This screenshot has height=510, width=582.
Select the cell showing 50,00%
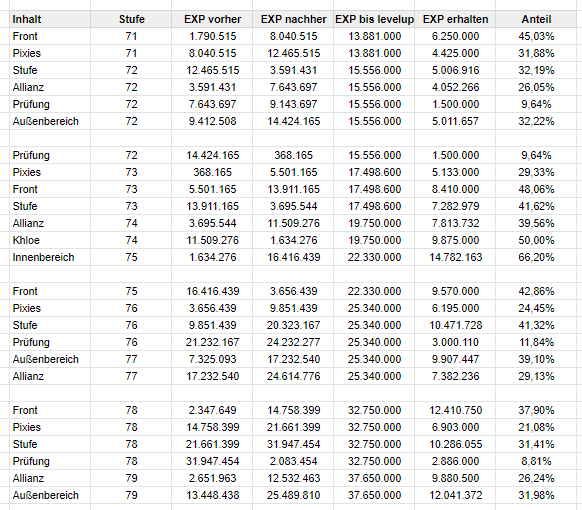[x=536, y=240]
